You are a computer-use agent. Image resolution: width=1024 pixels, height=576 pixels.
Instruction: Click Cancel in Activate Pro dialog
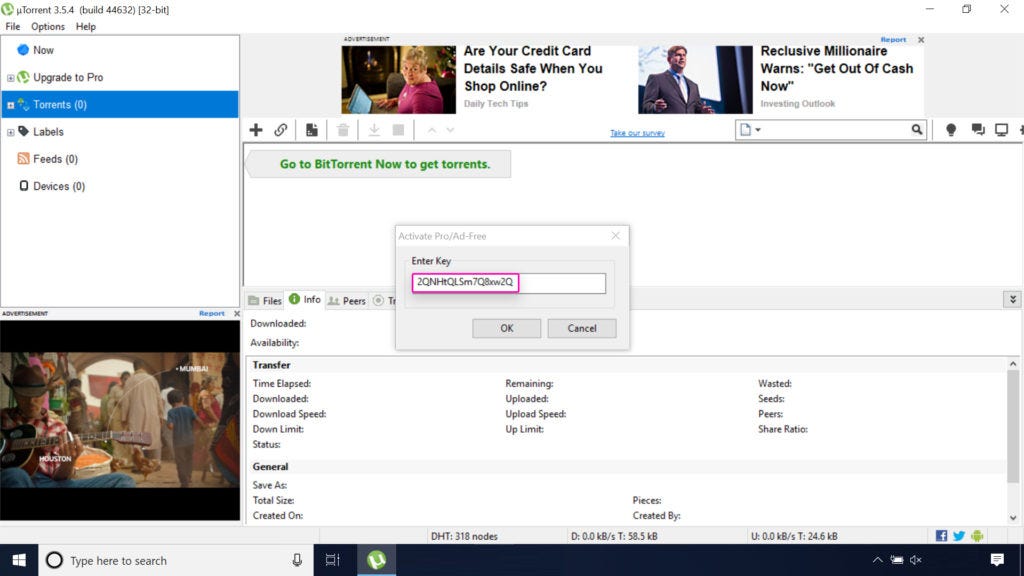click(581, 328)
